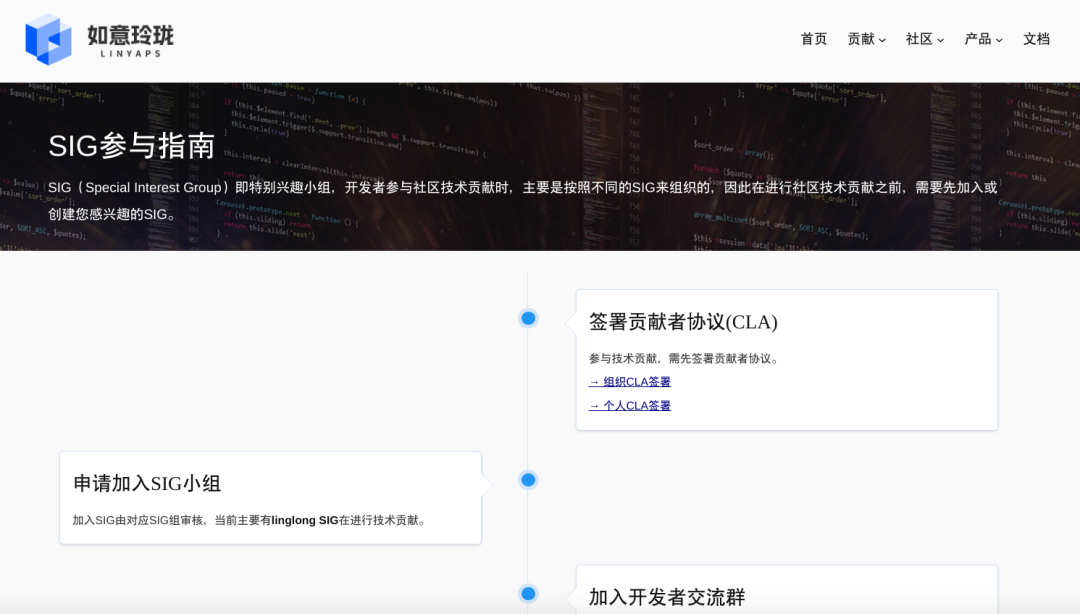This screenshot has width=1080, height=614.
Task: Expand the 贡献 dropdown menu
Action: (861, 39)
